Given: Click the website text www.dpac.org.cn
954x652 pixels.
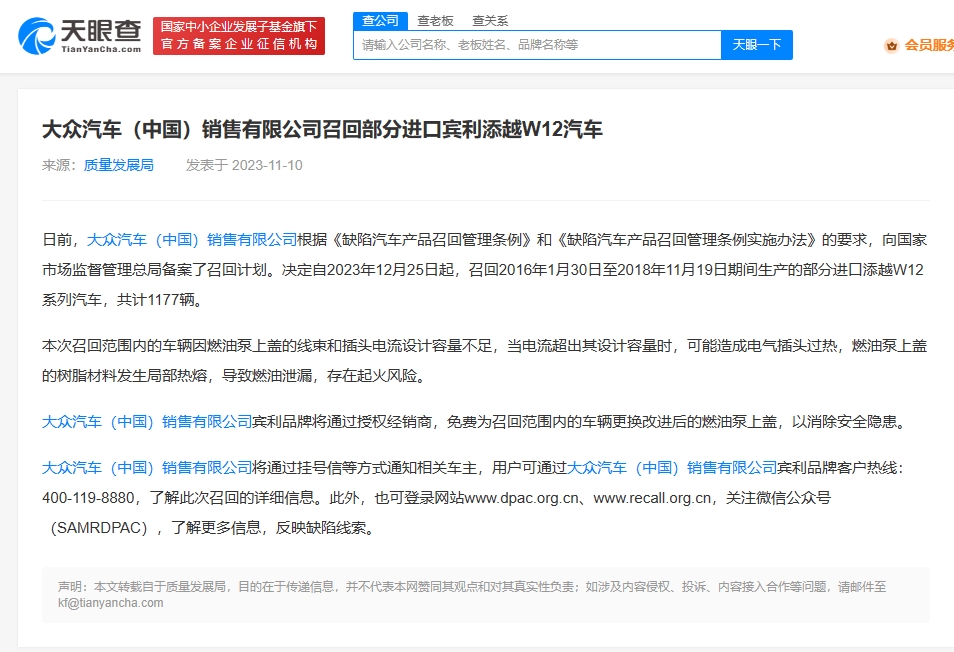Looking at the screenshot, I should pyautogui.click(x=521, y=498).
